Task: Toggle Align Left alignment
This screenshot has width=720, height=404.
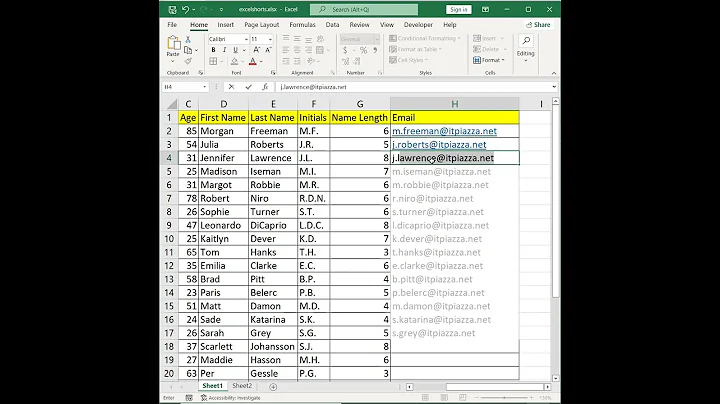Action: pyautogui.click(x=286, y=50)
